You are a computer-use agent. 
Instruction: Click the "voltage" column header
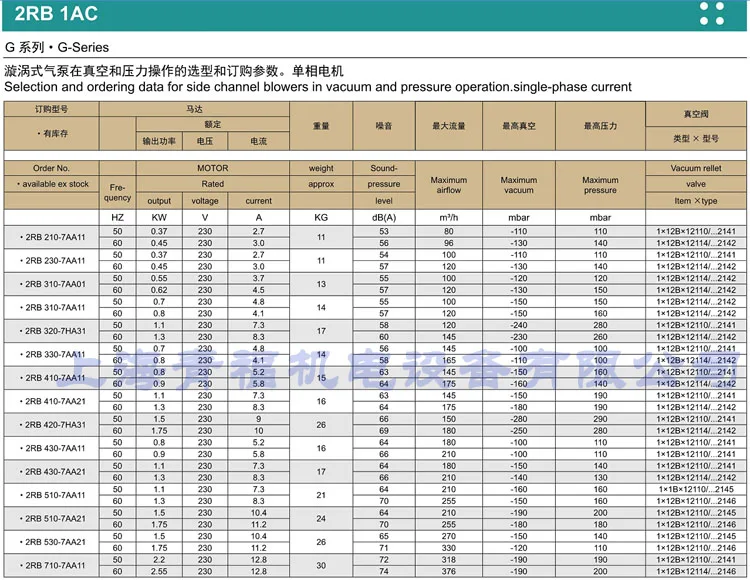205,201
